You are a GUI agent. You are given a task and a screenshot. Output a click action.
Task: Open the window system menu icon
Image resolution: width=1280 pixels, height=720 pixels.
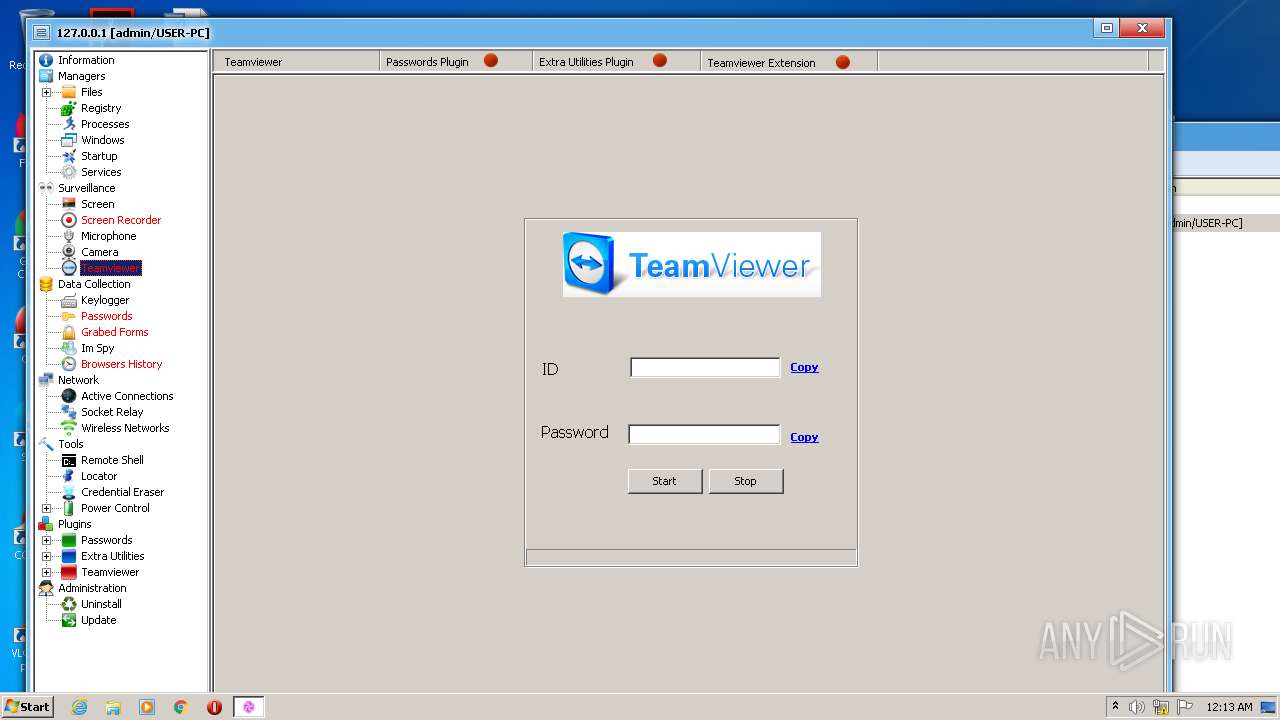41,32
